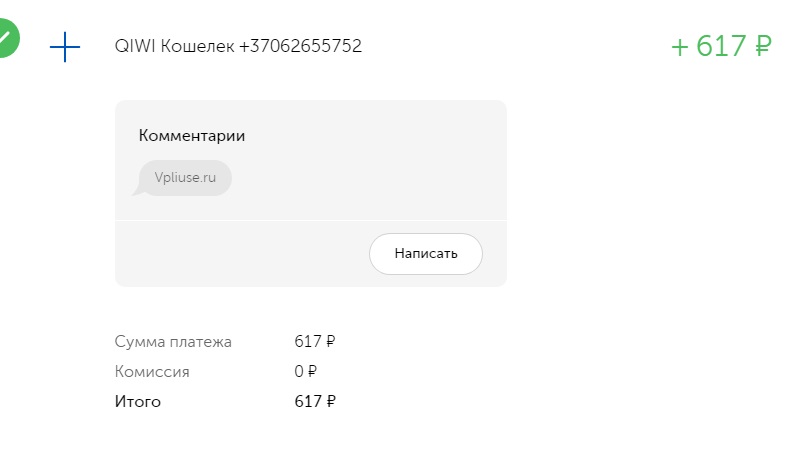The height and width of the screenshot is (458, 797).
Task: Click the Написать button
Action: click(x=425, y=254)
